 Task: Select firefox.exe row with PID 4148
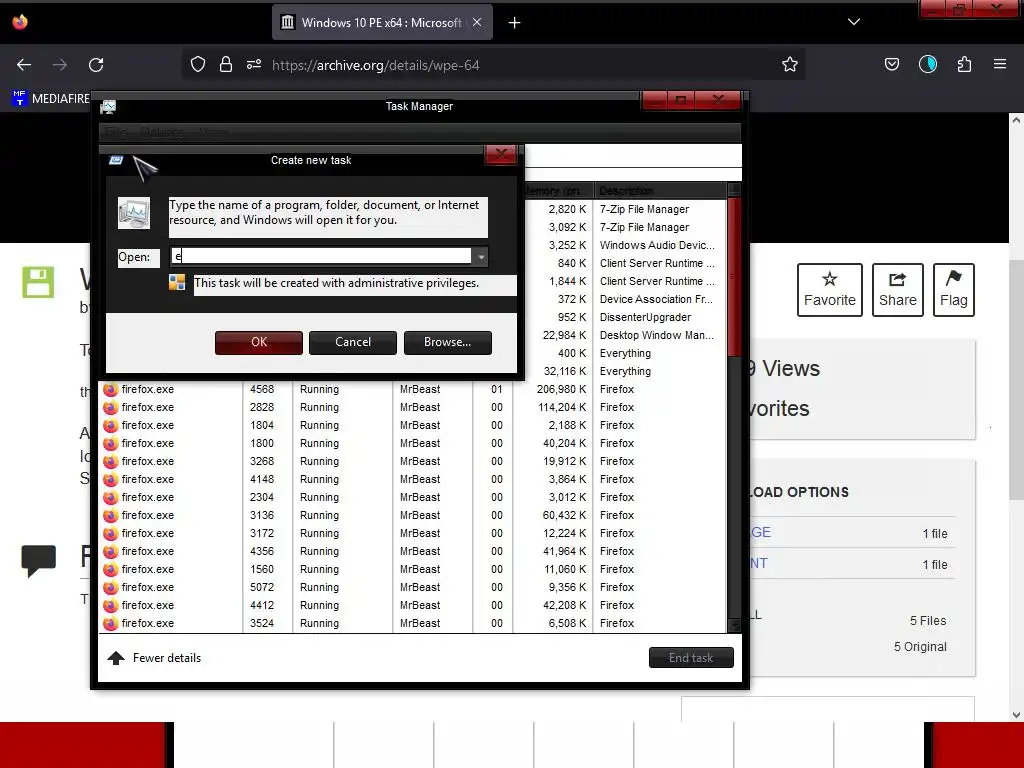411,479
